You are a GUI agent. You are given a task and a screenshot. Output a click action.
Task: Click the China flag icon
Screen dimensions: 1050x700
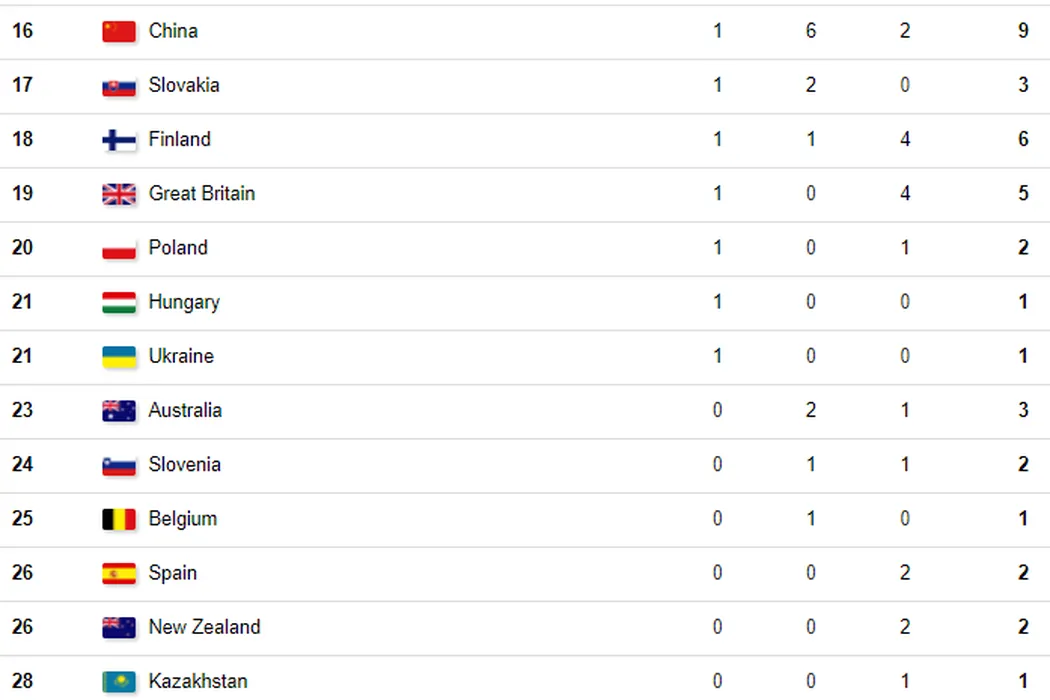click(119, 32)
